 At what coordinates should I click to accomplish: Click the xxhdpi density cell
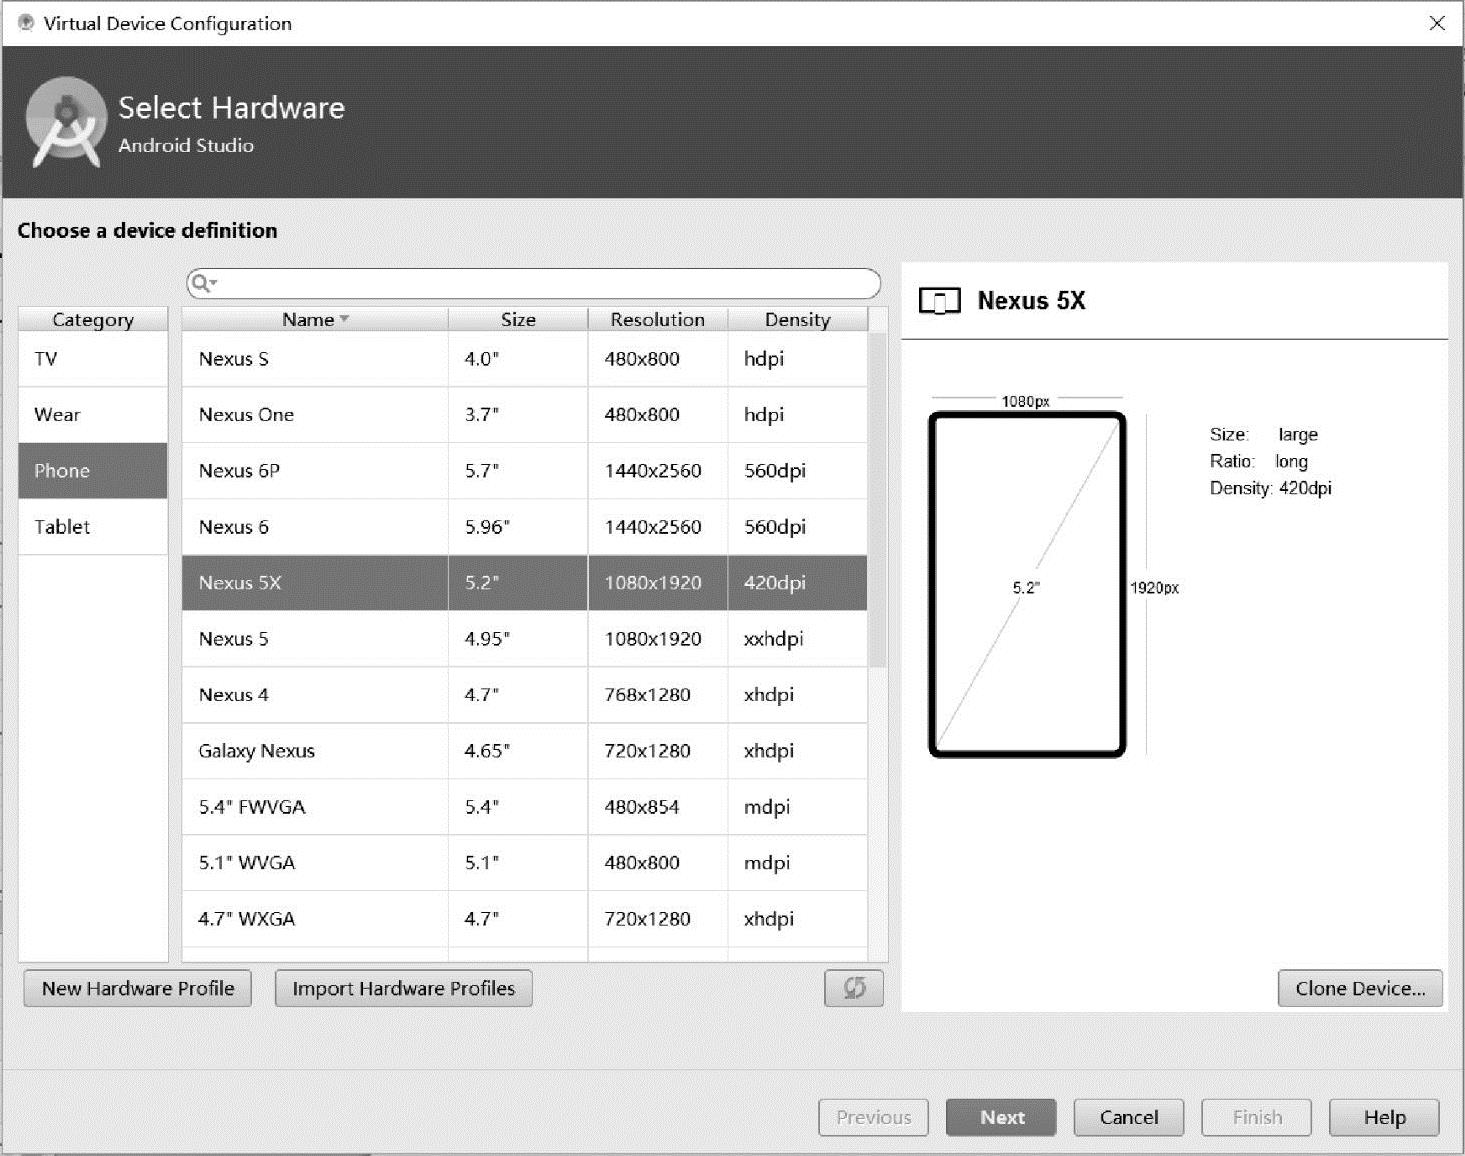point(798,639)
